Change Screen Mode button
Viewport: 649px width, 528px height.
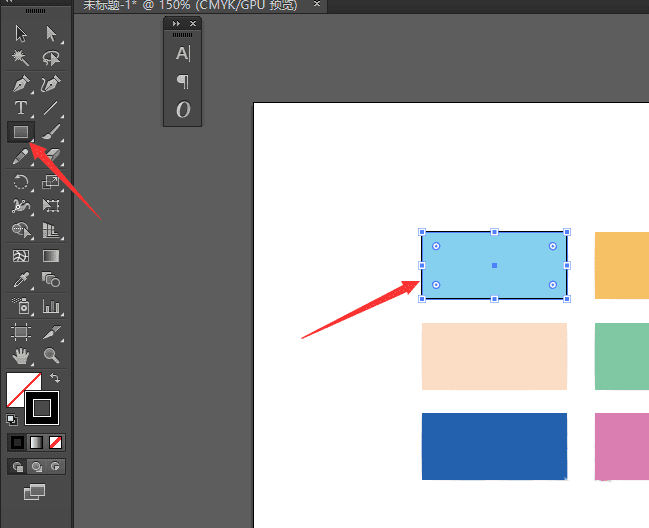click(x=34, y=492)
